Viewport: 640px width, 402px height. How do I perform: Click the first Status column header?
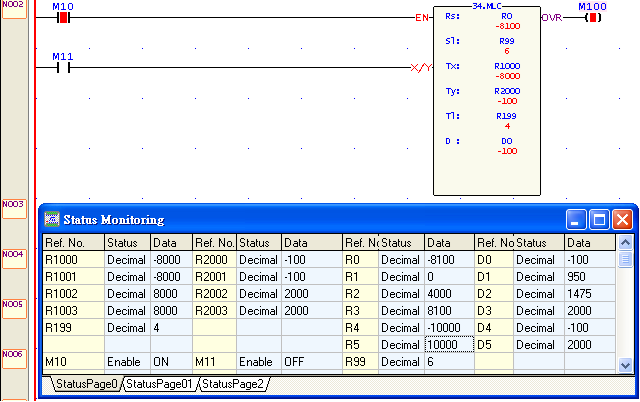pyautogui.click(x=127, y=242)
